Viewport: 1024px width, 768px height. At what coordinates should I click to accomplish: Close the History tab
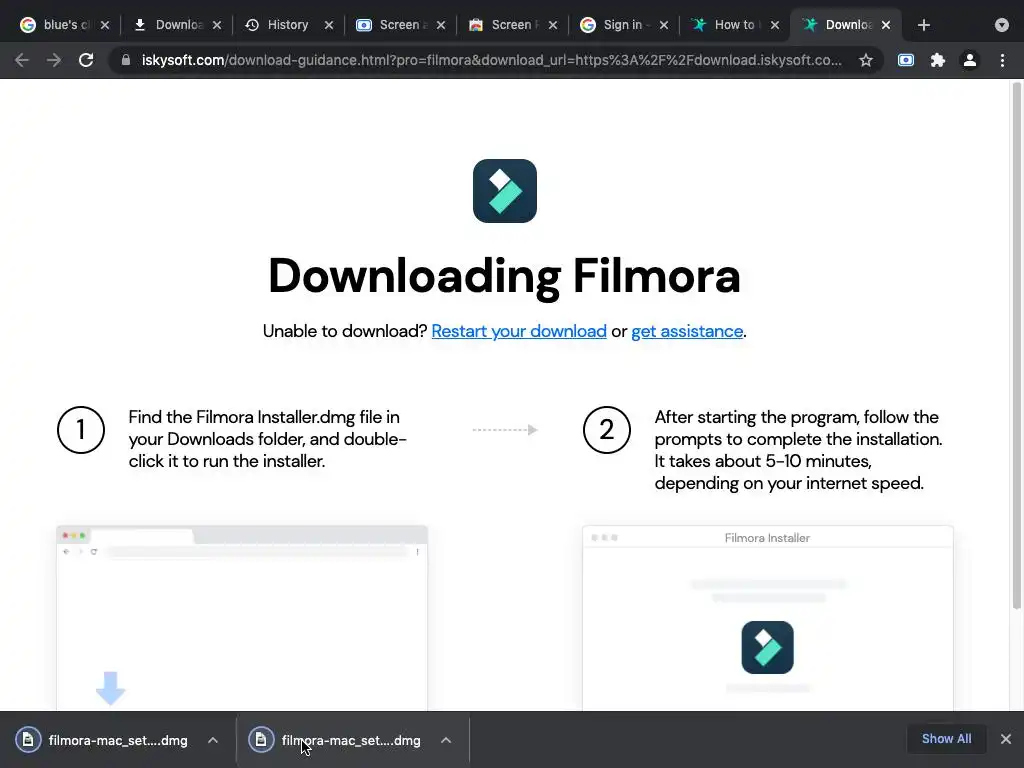[329, 25]
